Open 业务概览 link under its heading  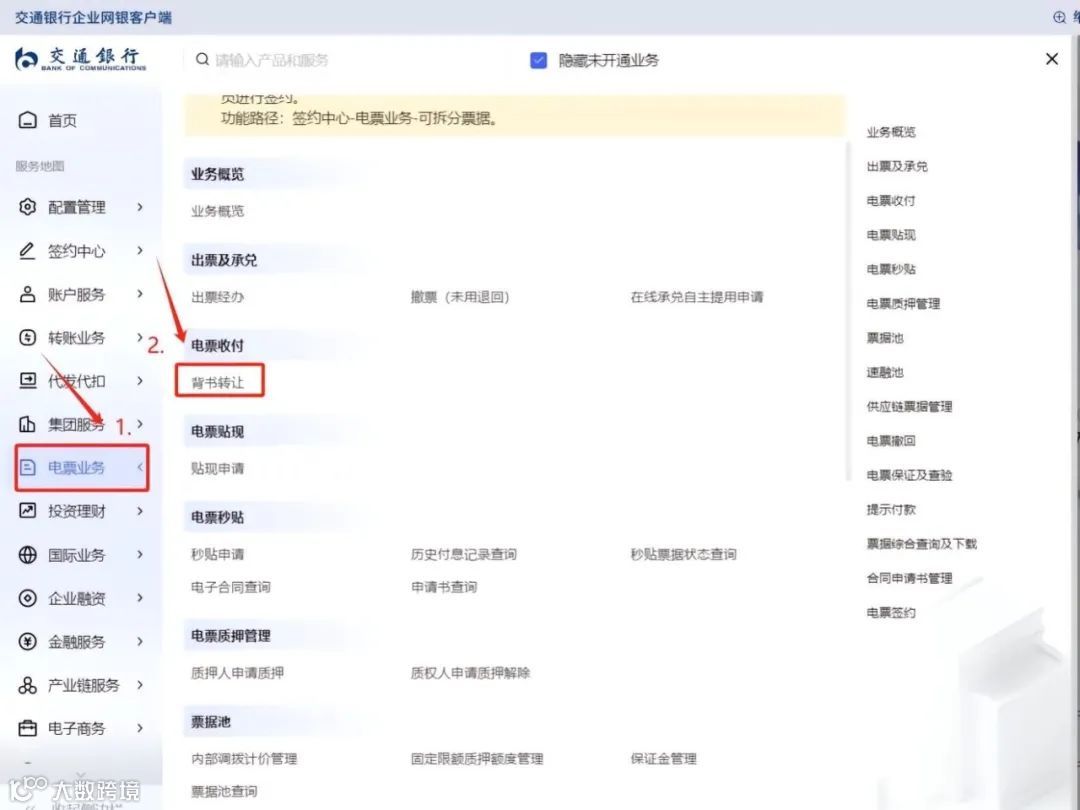(218, 211)
